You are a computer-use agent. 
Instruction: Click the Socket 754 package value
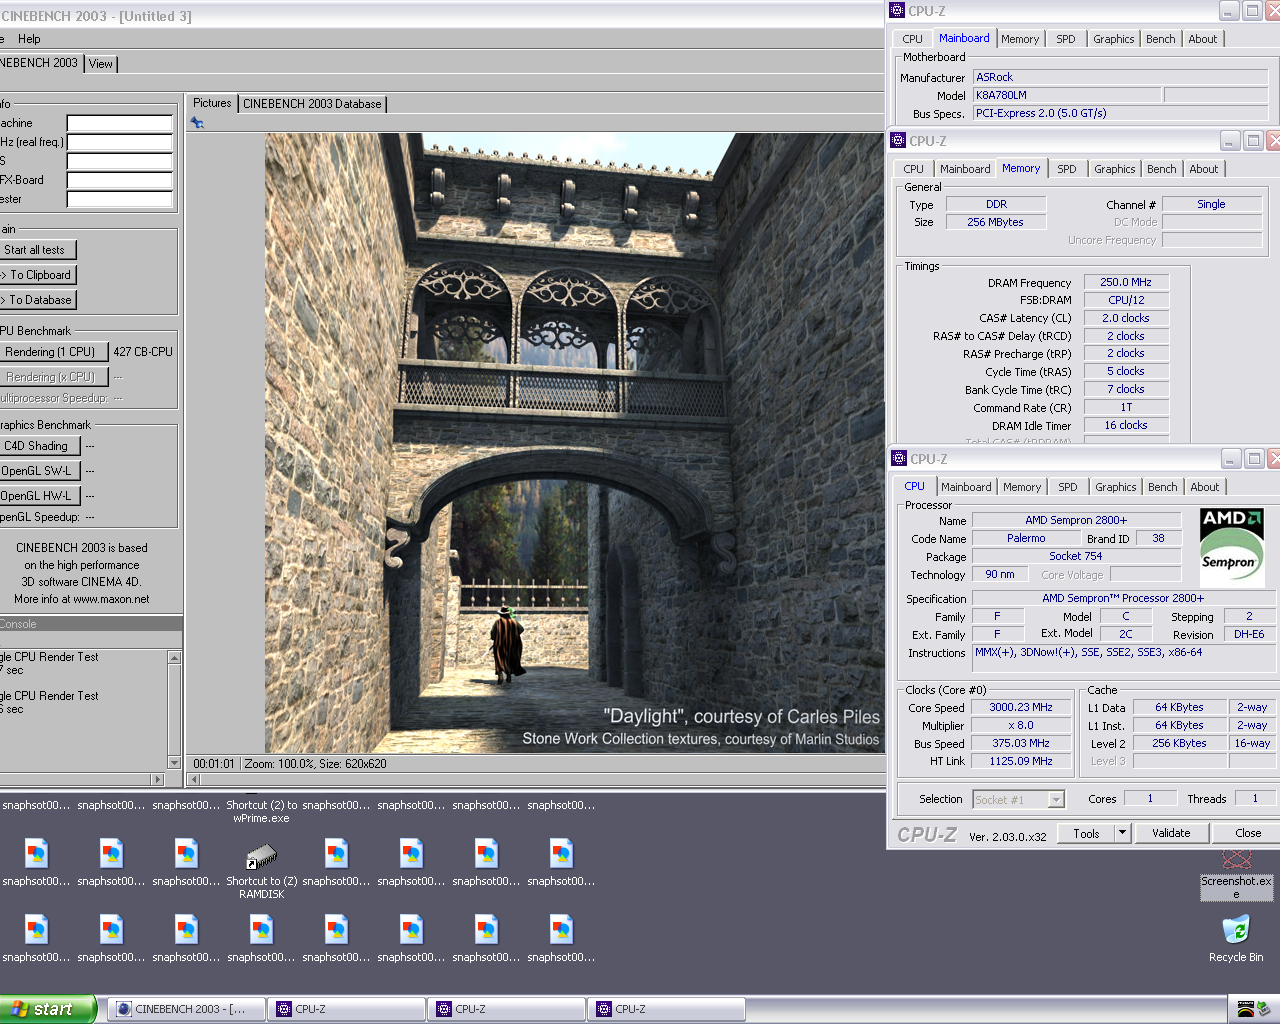[1076, 556]
